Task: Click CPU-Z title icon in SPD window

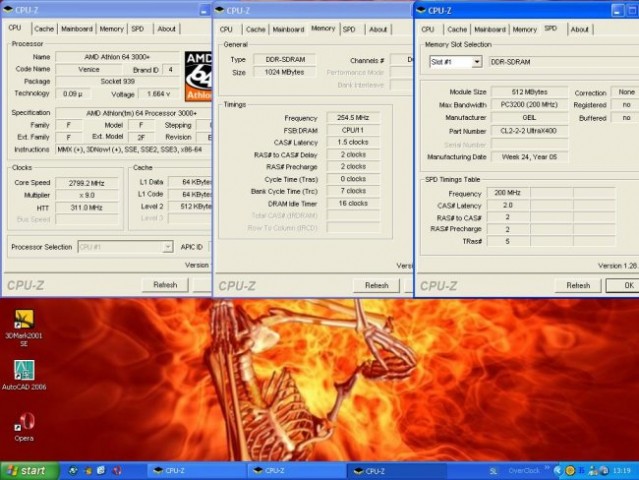Action: click(x=422, y=10)
